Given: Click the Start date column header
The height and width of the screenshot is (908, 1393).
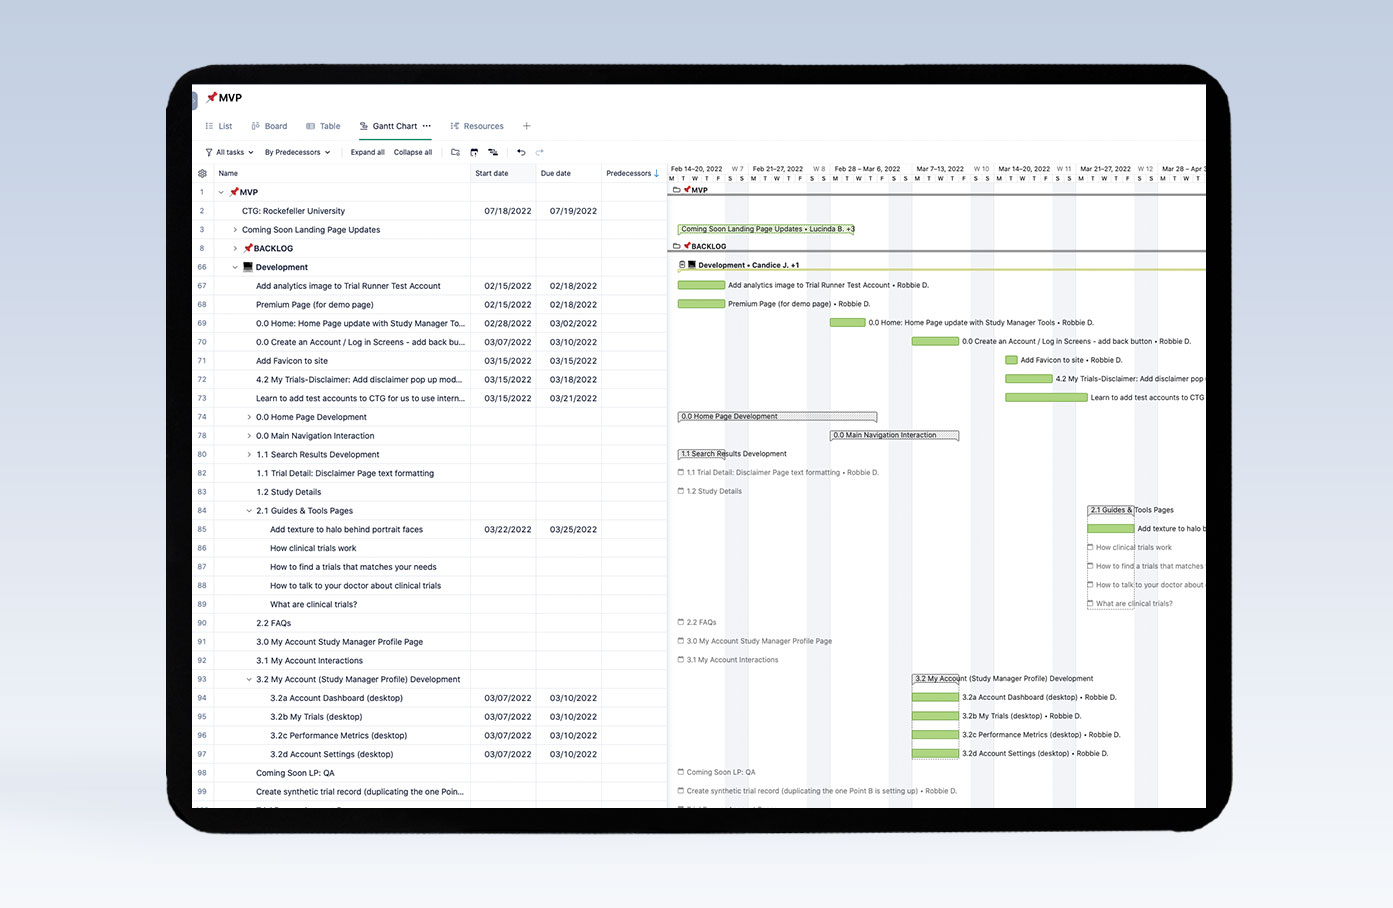Looking at the screenshot, I should [503, 173].
